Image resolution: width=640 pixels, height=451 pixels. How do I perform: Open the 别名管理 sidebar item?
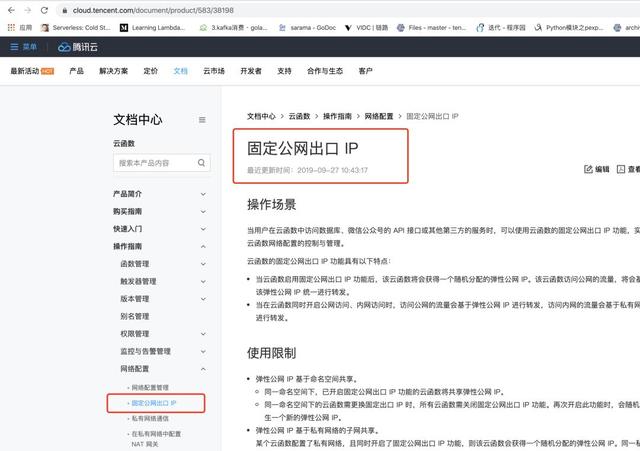(x=135, y=316)
